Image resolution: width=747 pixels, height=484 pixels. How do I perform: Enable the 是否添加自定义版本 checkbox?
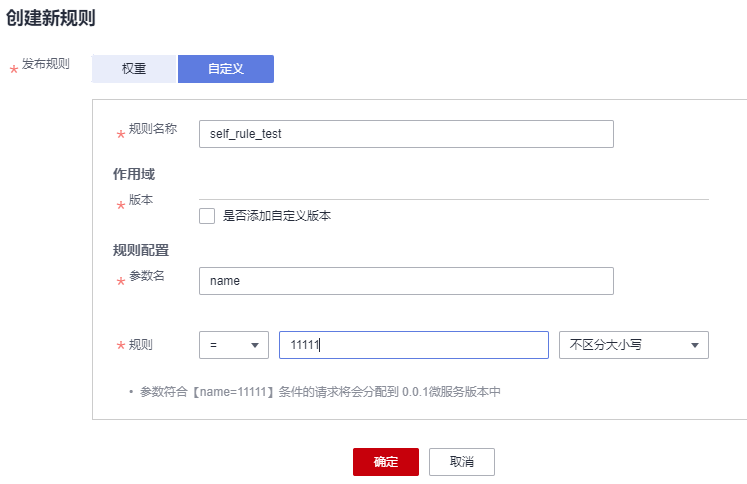(207, 215)
